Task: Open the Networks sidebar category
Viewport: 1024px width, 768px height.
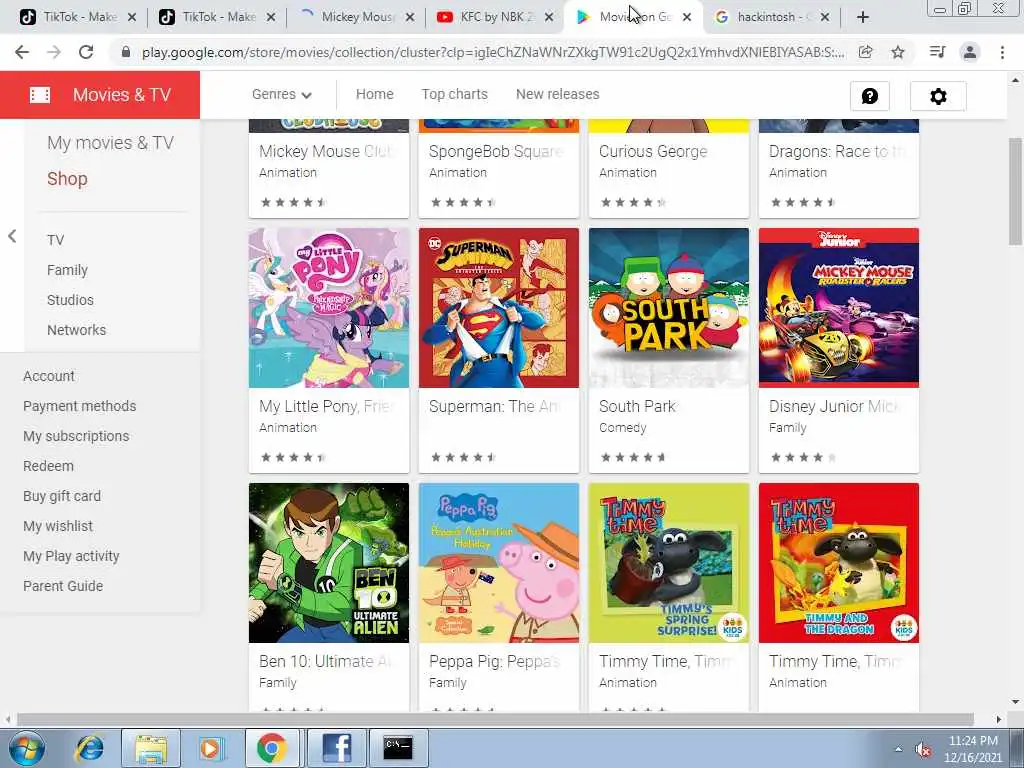Action: point(76,330)
